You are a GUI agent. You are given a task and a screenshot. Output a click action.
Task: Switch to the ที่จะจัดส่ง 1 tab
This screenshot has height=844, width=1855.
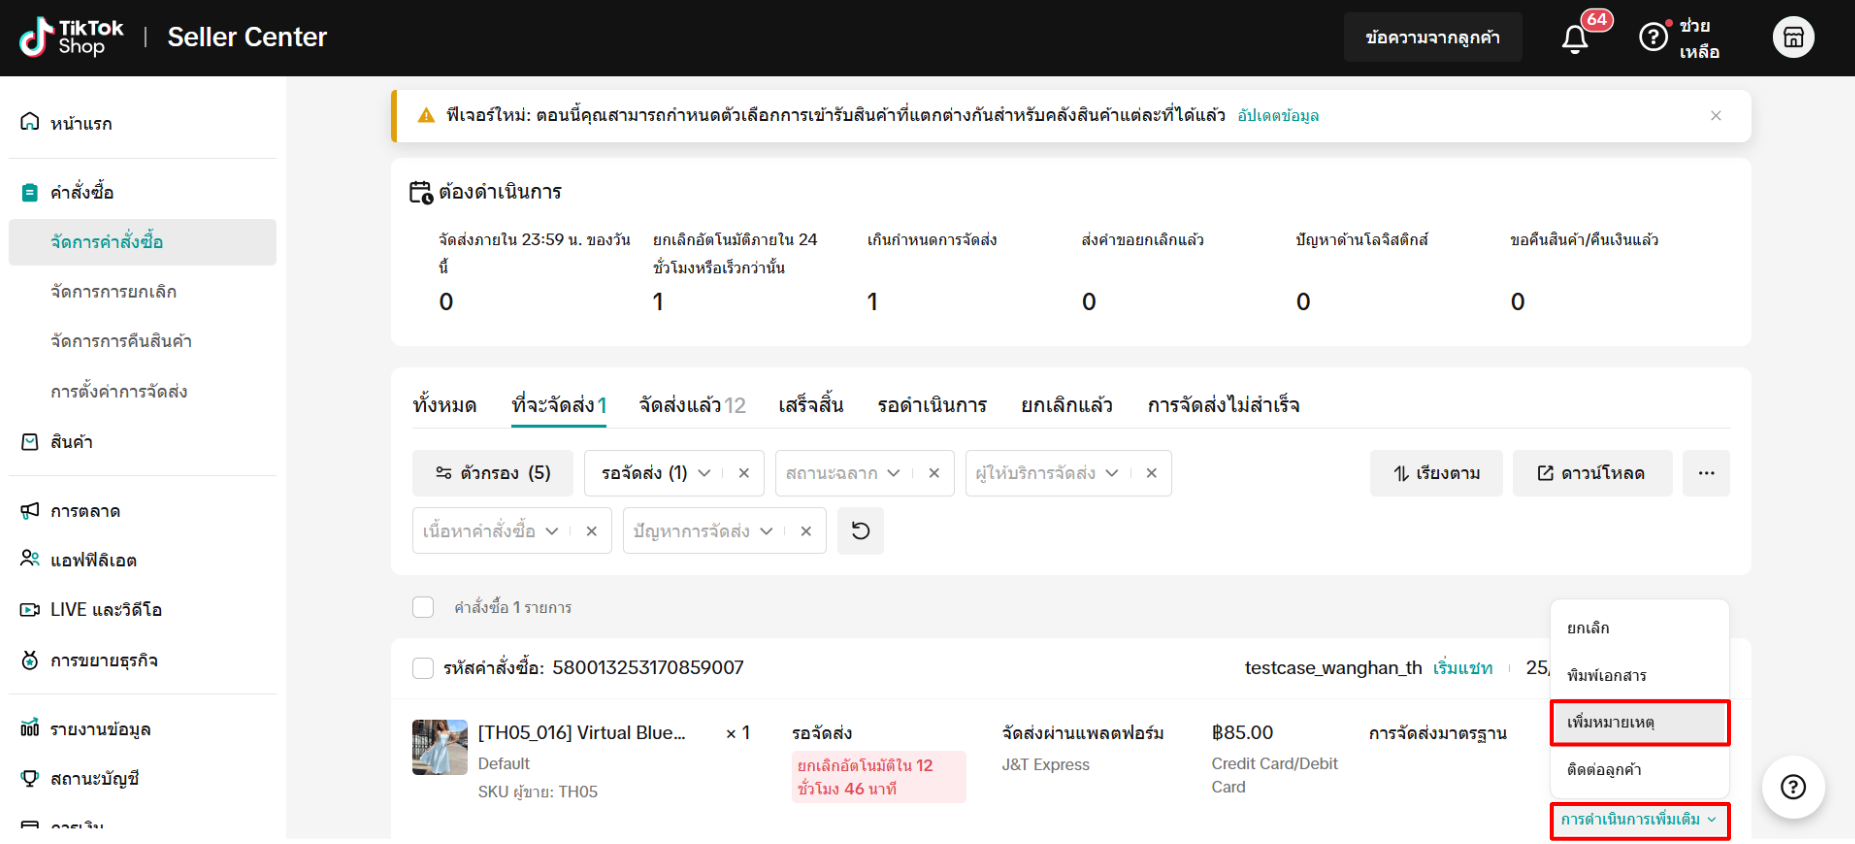point(559,405)
